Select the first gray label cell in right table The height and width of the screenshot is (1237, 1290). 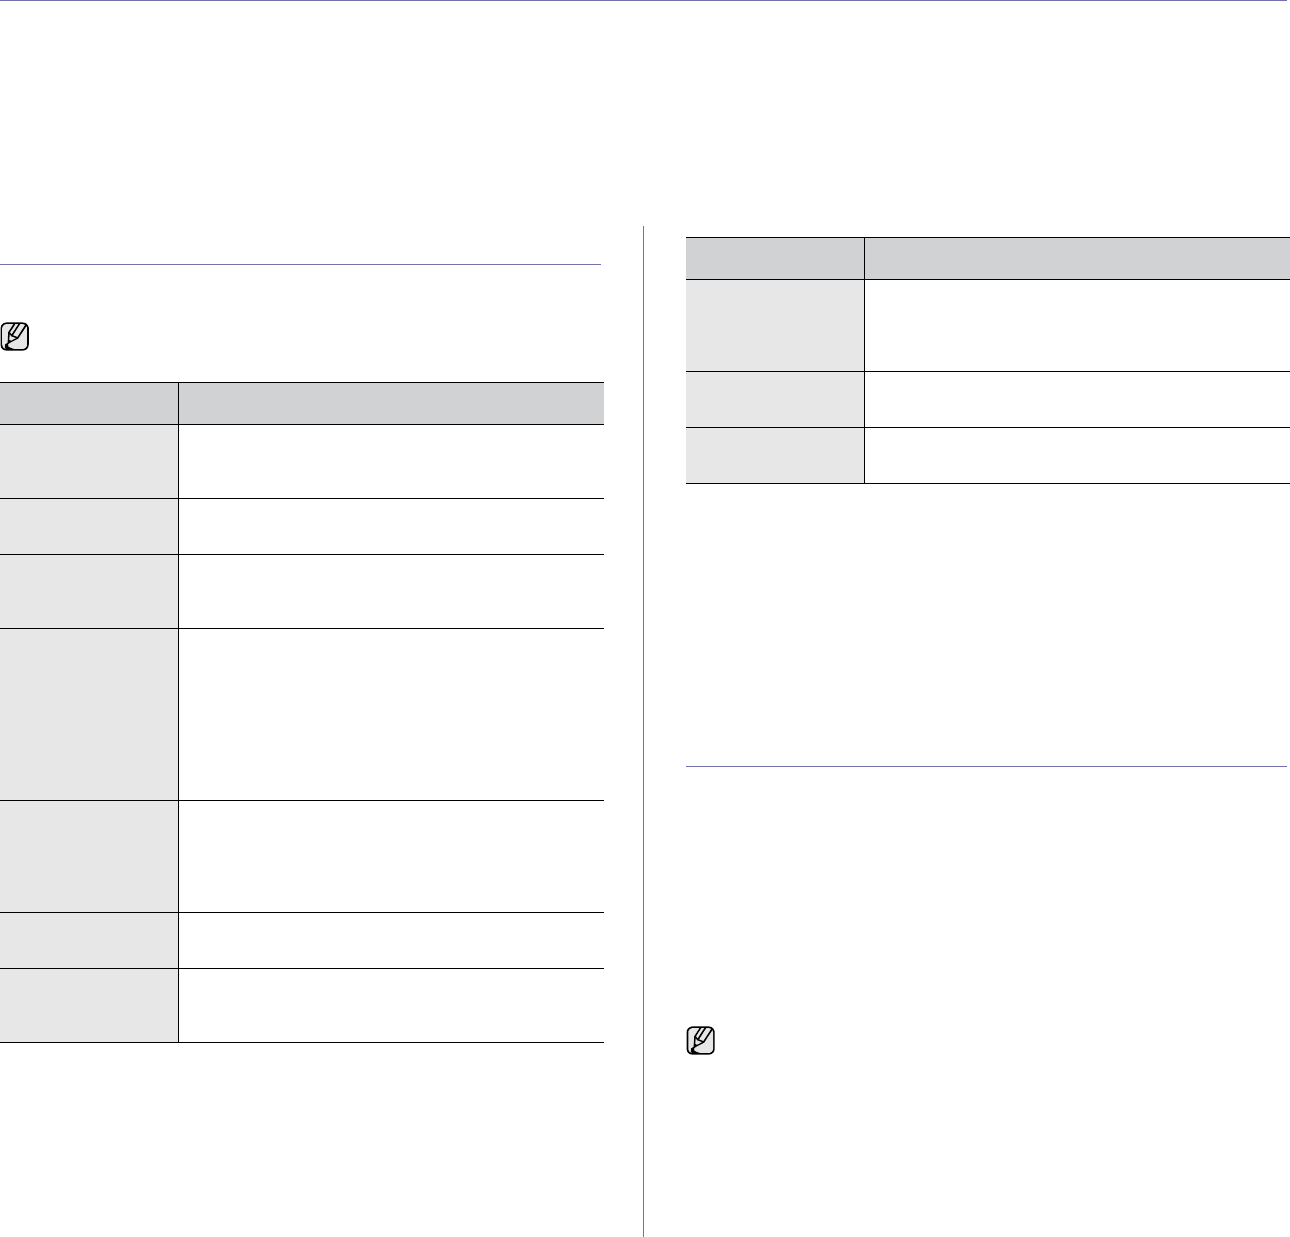(775, 325)
